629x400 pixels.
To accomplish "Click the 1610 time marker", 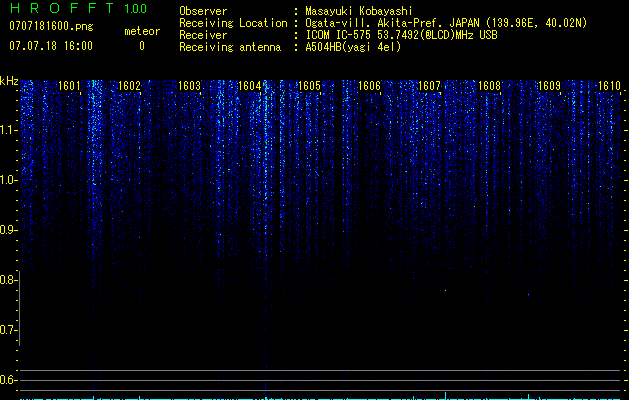I will (609, 86).
